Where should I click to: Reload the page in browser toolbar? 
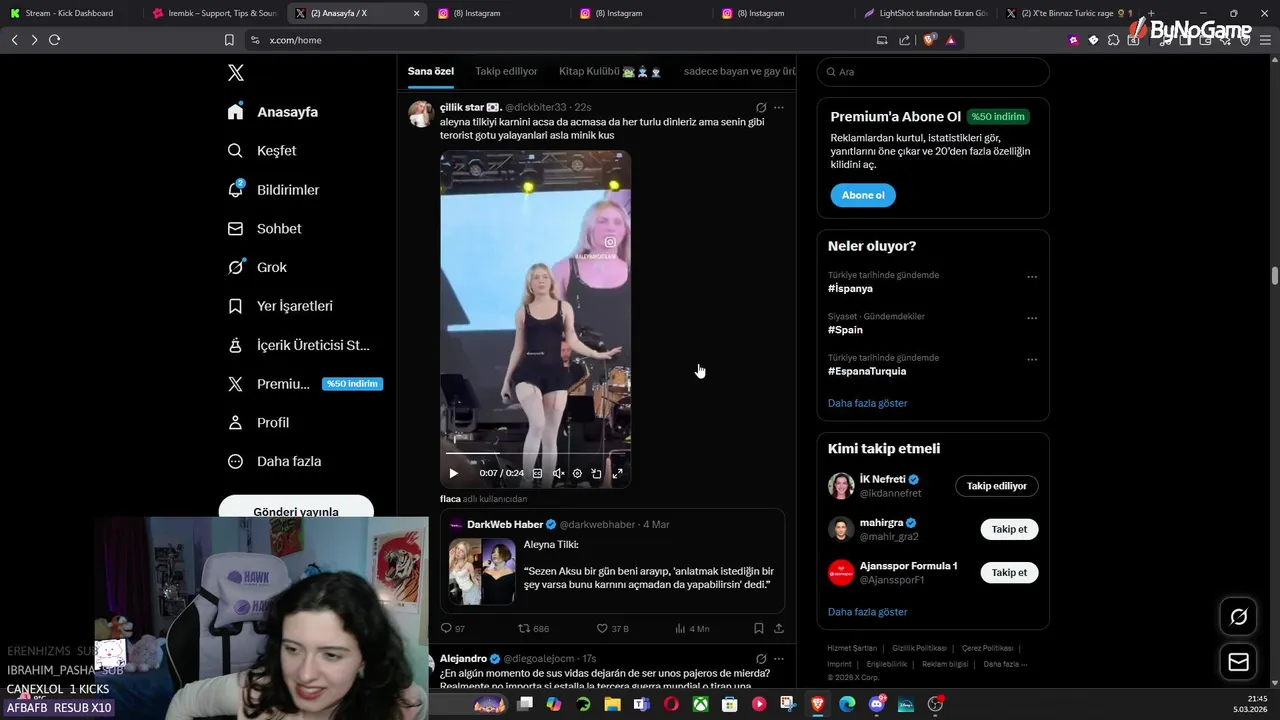[54, 40]
